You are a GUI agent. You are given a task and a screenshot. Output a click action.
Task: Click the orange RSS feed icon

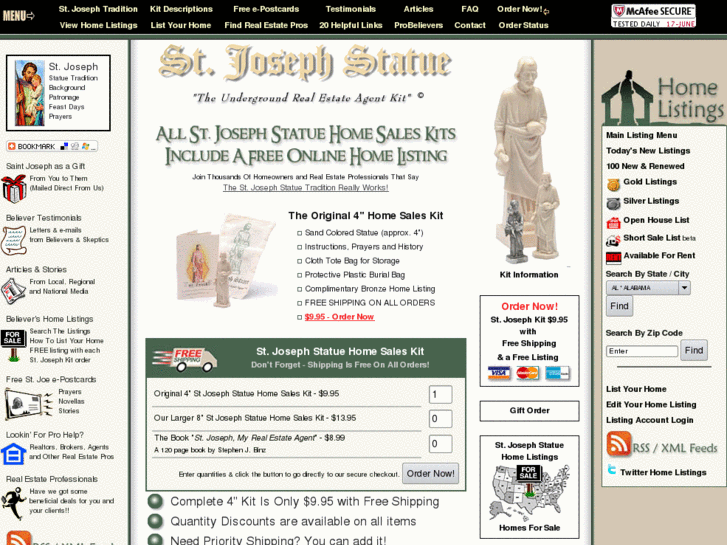(619, 444)
